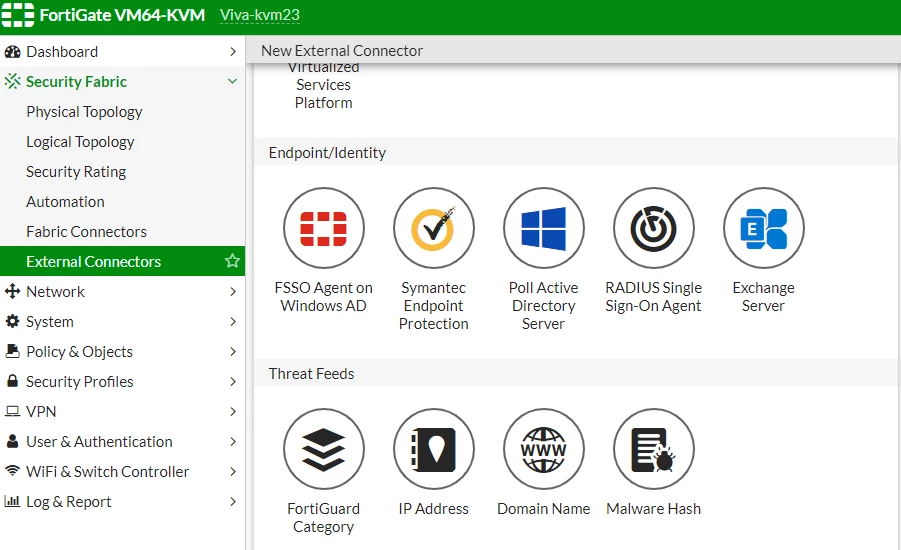Select the FSSO Agent on Windows AD connector icon

coord(324,228)
